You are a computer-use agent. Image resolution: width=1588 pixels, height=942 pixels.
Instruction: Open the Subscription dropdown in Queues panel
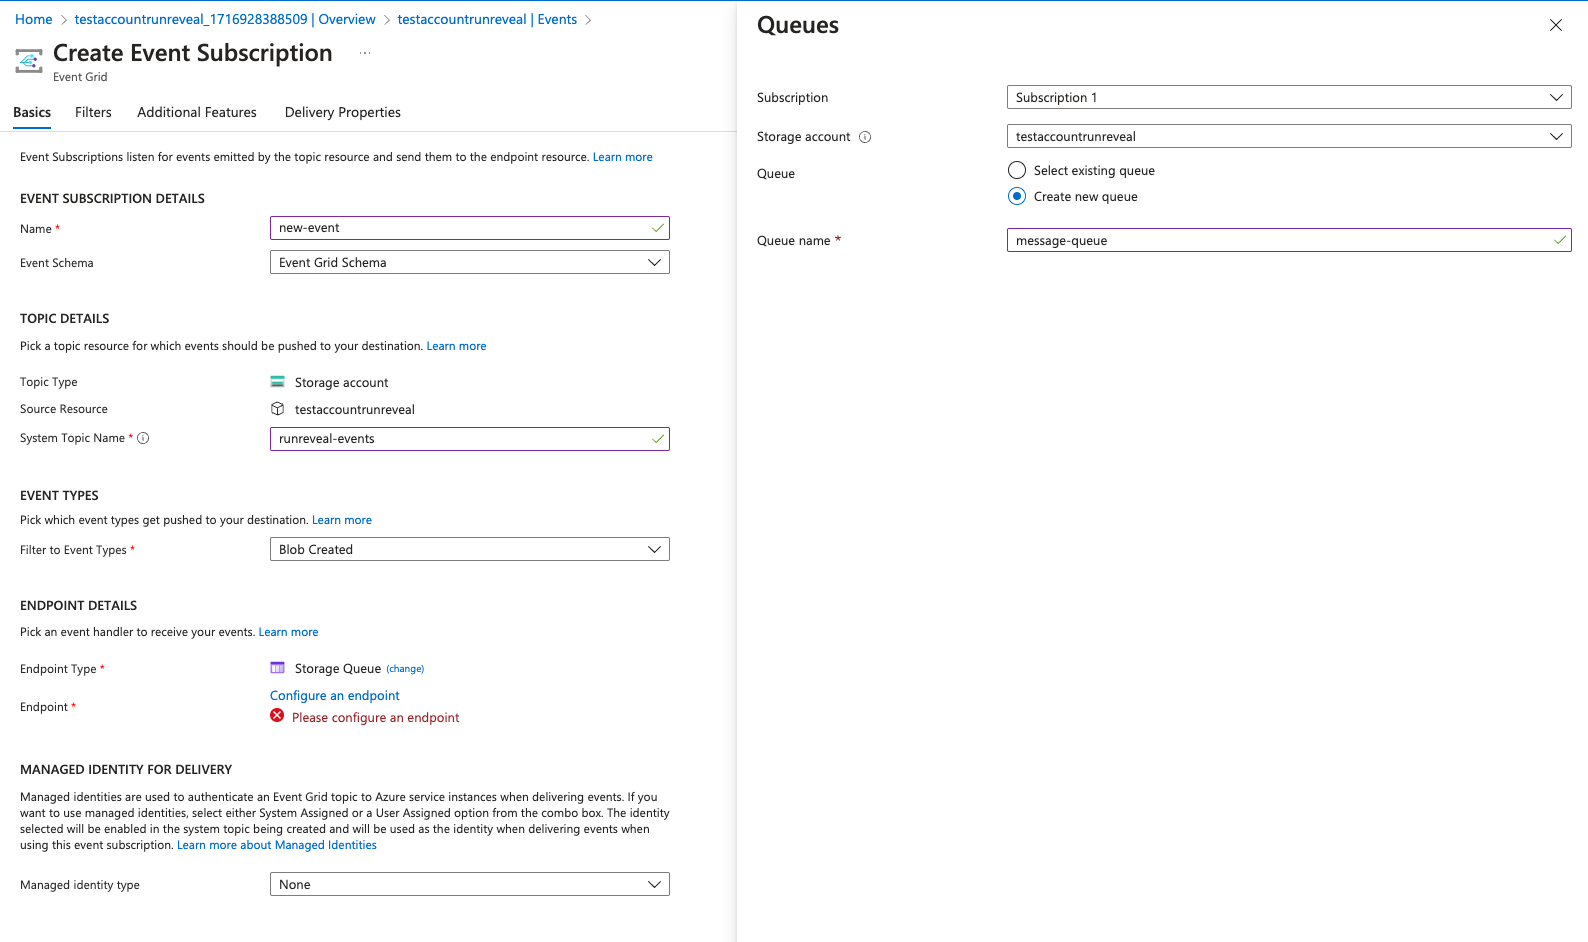(x=1288, y=97)
